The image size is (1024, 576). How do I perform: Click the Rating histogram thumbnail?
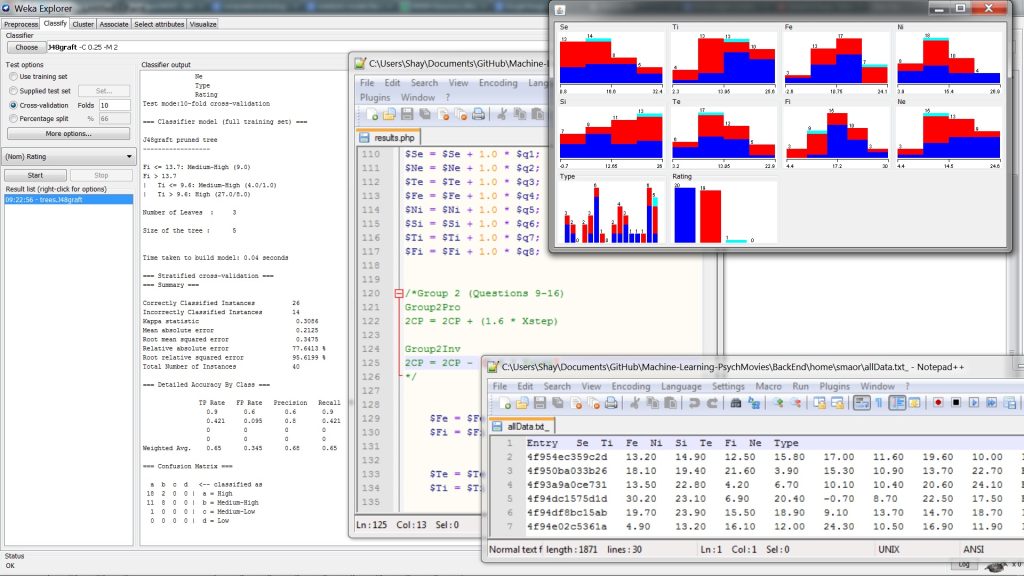(724, 211)
